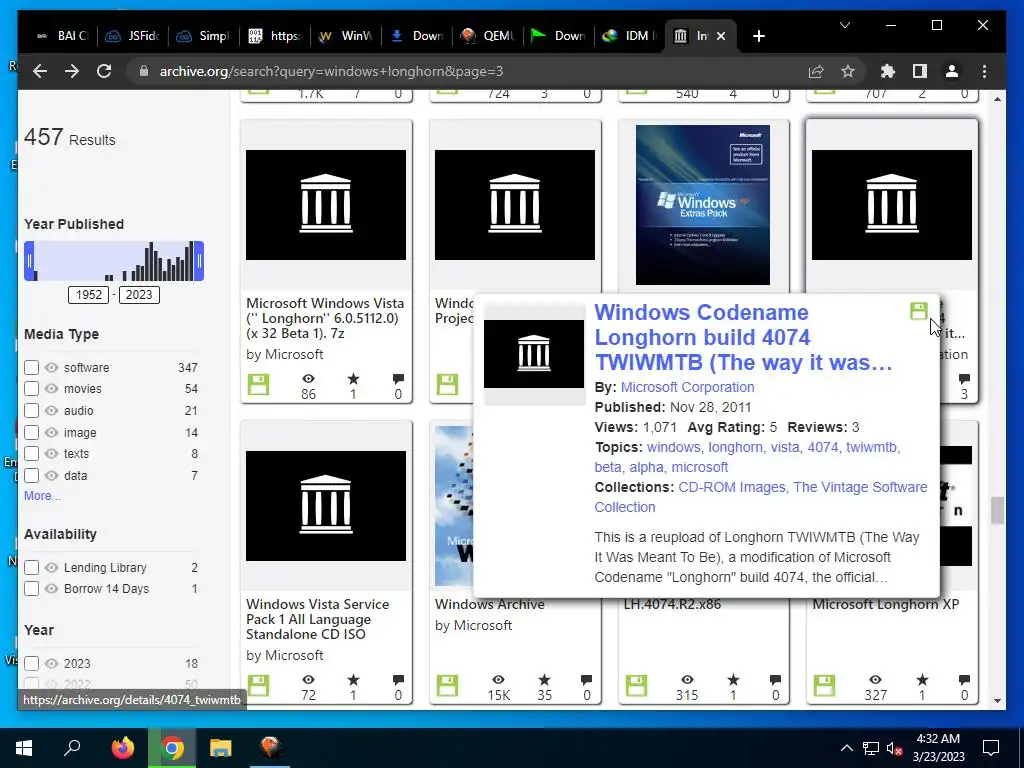This screenshot has width=1024, height=768.
Task: Toggle eye icon next to Lending Library
Action: pos(52,568)
